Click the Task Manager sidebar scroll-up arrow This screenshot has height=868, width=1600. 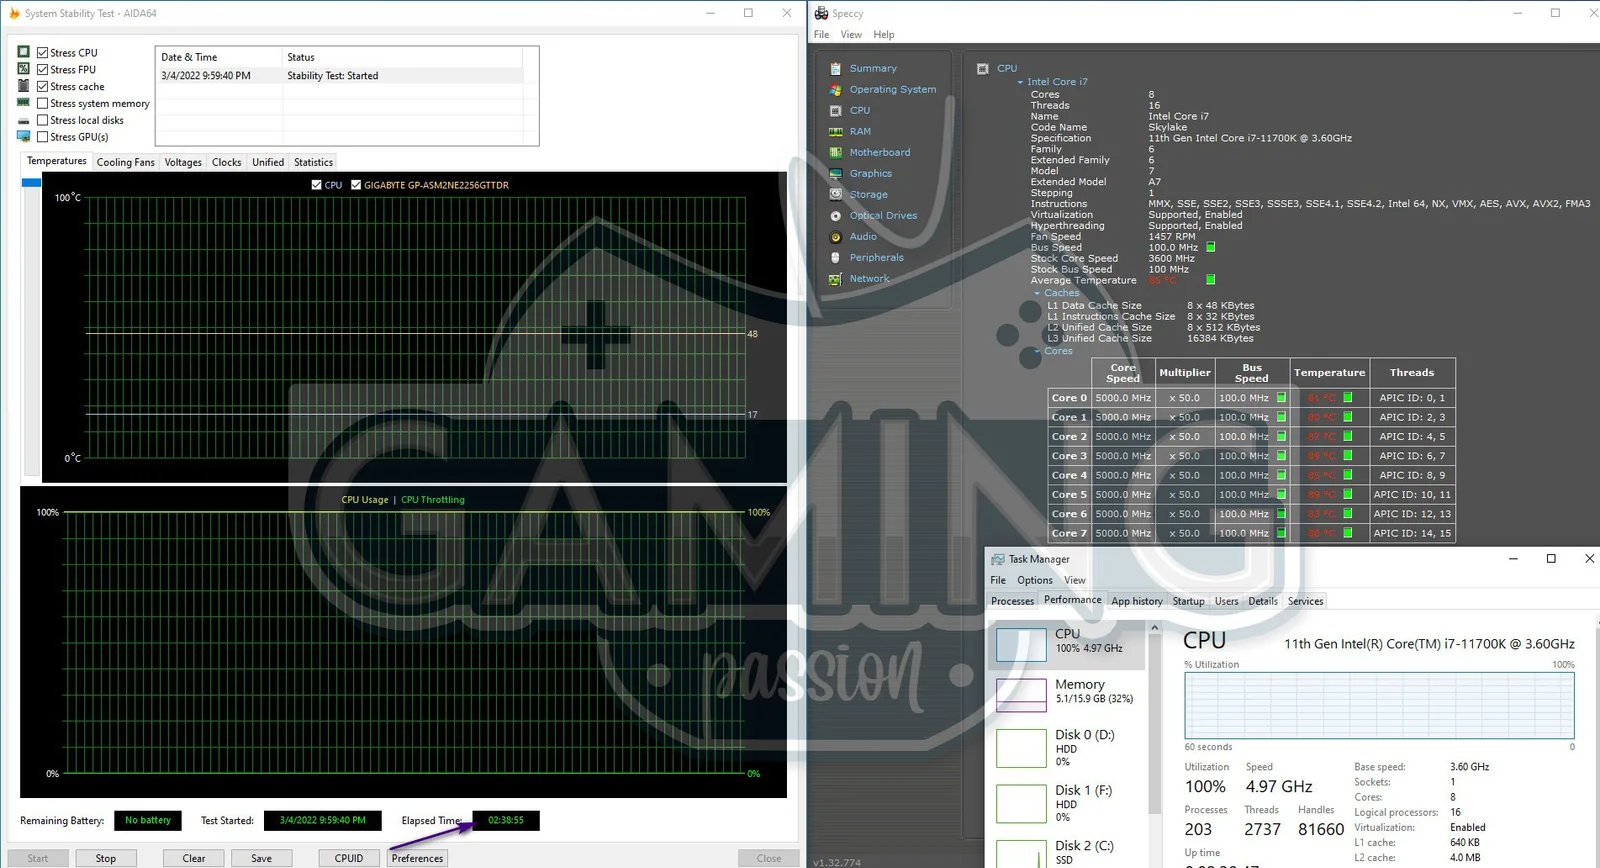point(1154,629)
